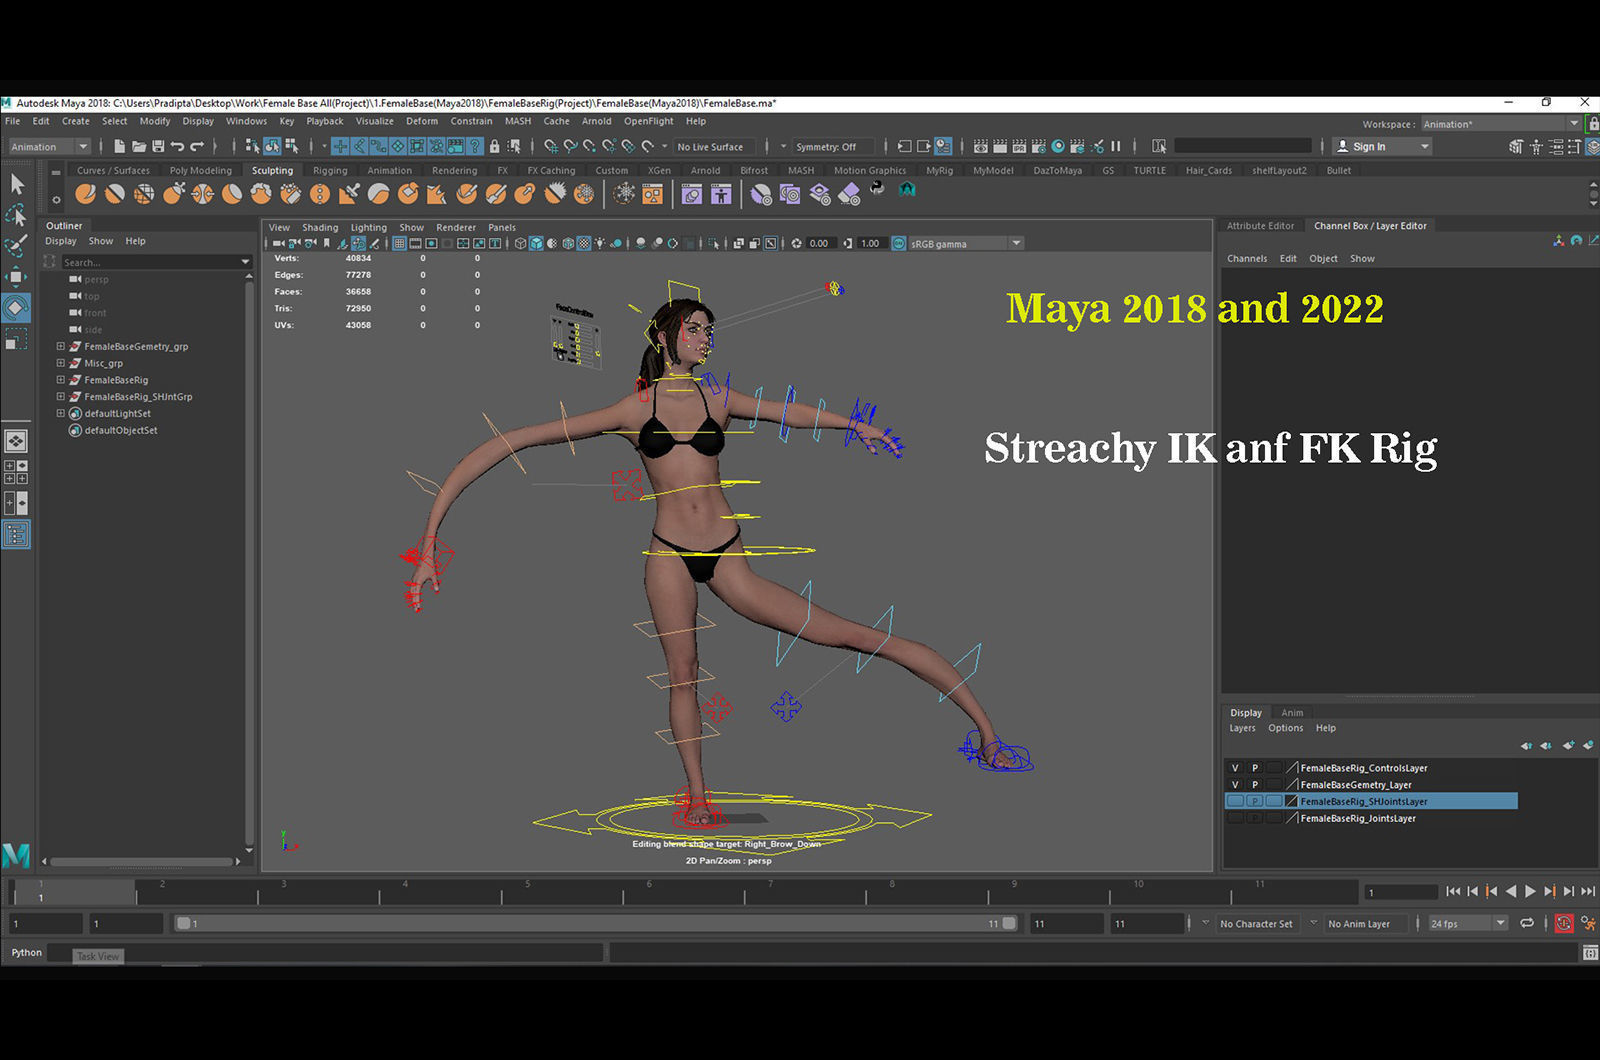Open animation preferences running-man icon
Image resolution: width=1600 pixels, height=1060 pixels.
click(1588, 923)
